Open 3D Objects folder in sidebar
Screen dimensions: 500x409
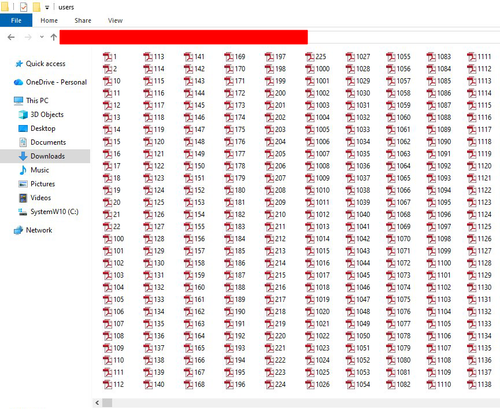[41, 114]
